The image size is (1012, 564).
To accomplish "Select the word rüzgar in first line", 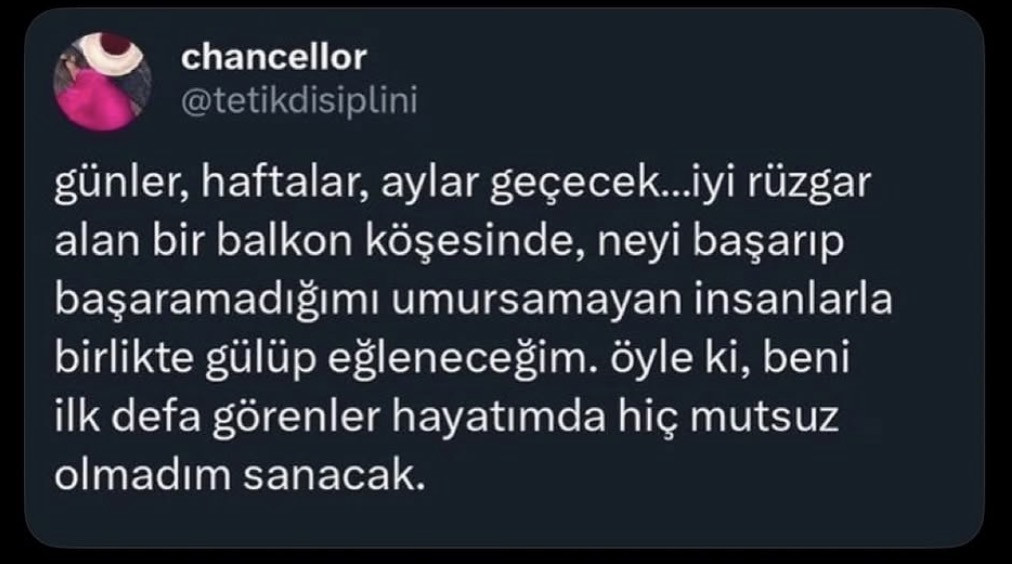I will click(x=809, y=185).
